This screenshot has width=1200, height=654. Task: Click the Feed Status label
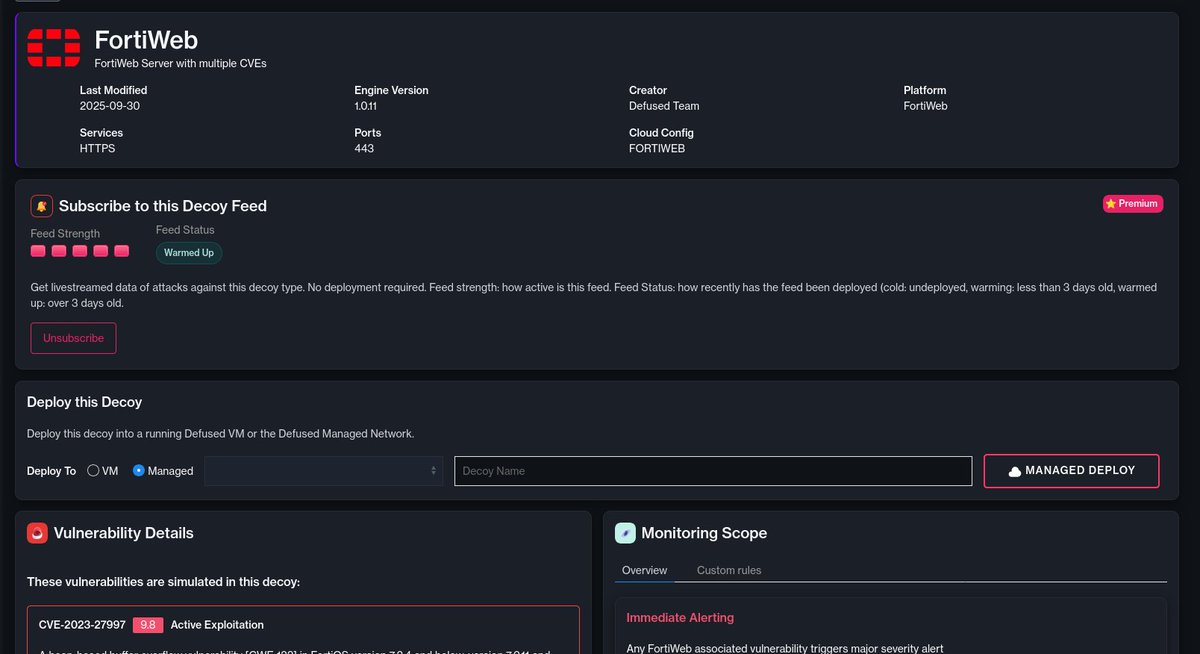coord(185,230)
